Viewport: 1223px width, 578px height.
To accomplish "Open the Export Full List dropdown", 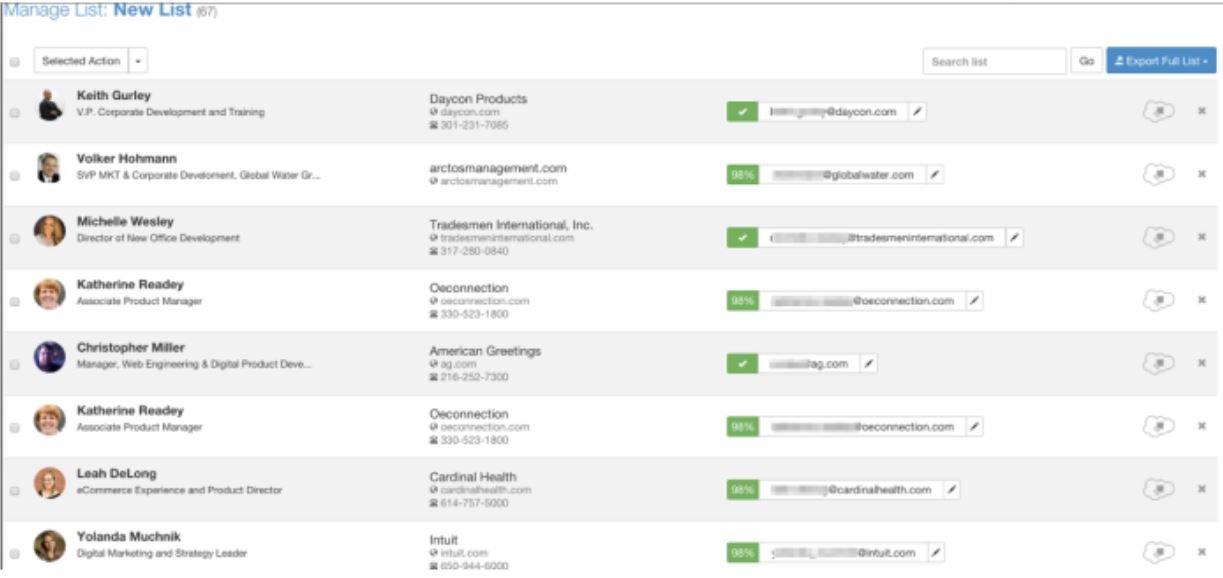I will point(1161,61).
